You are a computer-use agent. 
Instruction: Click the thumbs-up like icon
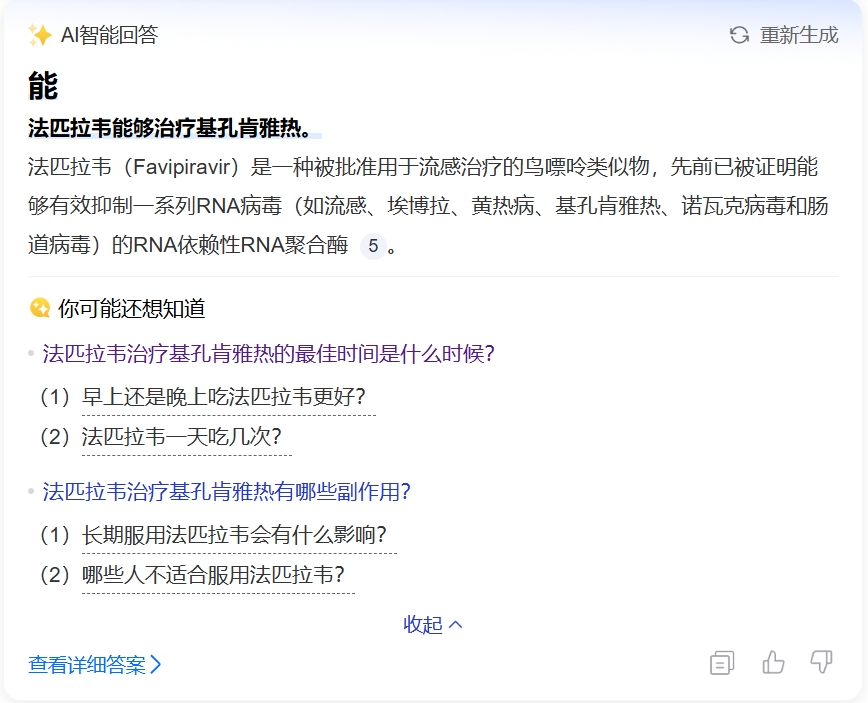[x=773, y=662]
